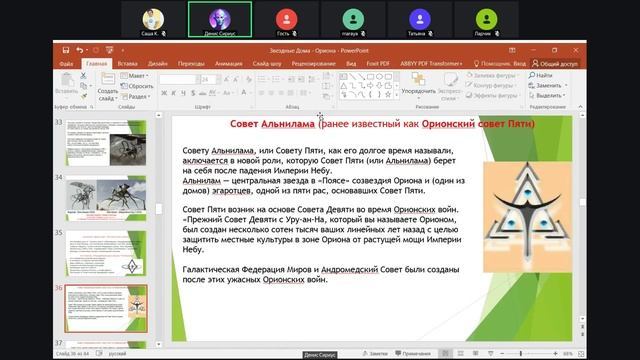Click the Paste (Вставить) clipboard icon

tap(67, 84)
